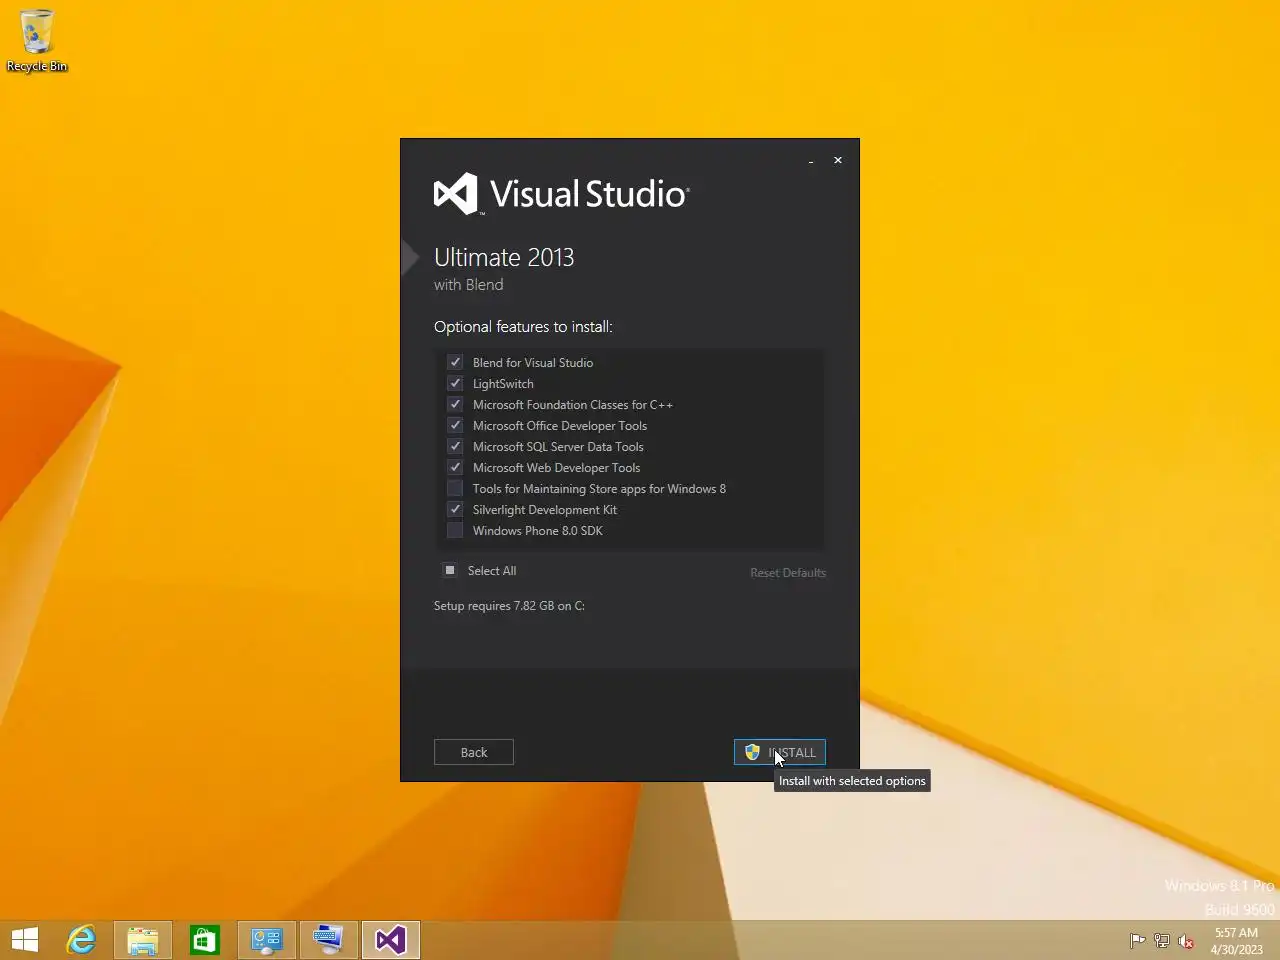This screenshot has width=1280, height=960.
Task: Open the remote desktop taskbar icon
Action: click(x=329, y=940)
